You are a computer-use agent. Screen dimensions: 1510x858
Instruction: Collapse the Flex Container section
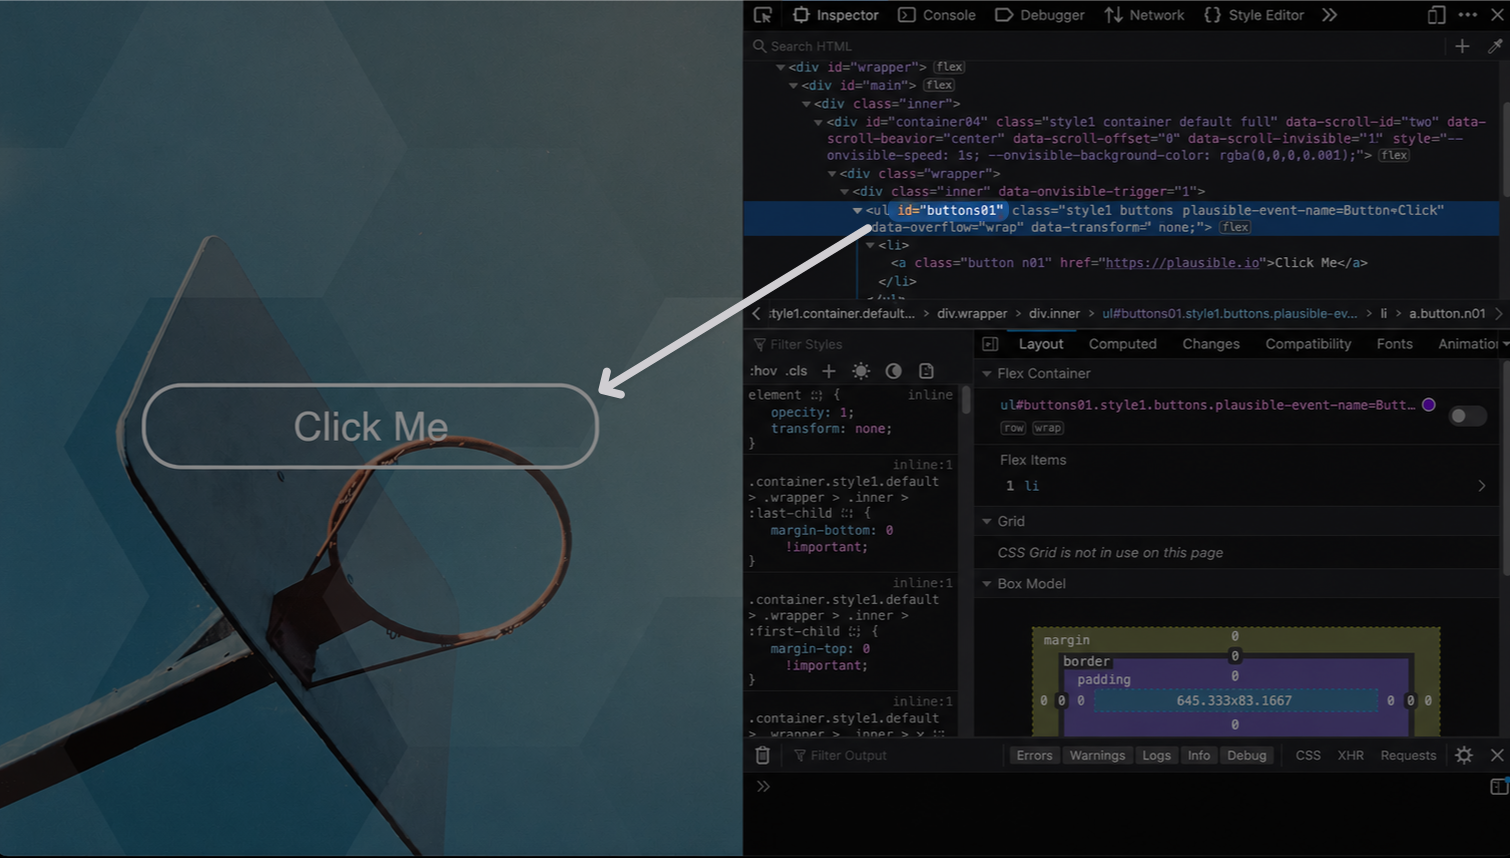(987, 373)
